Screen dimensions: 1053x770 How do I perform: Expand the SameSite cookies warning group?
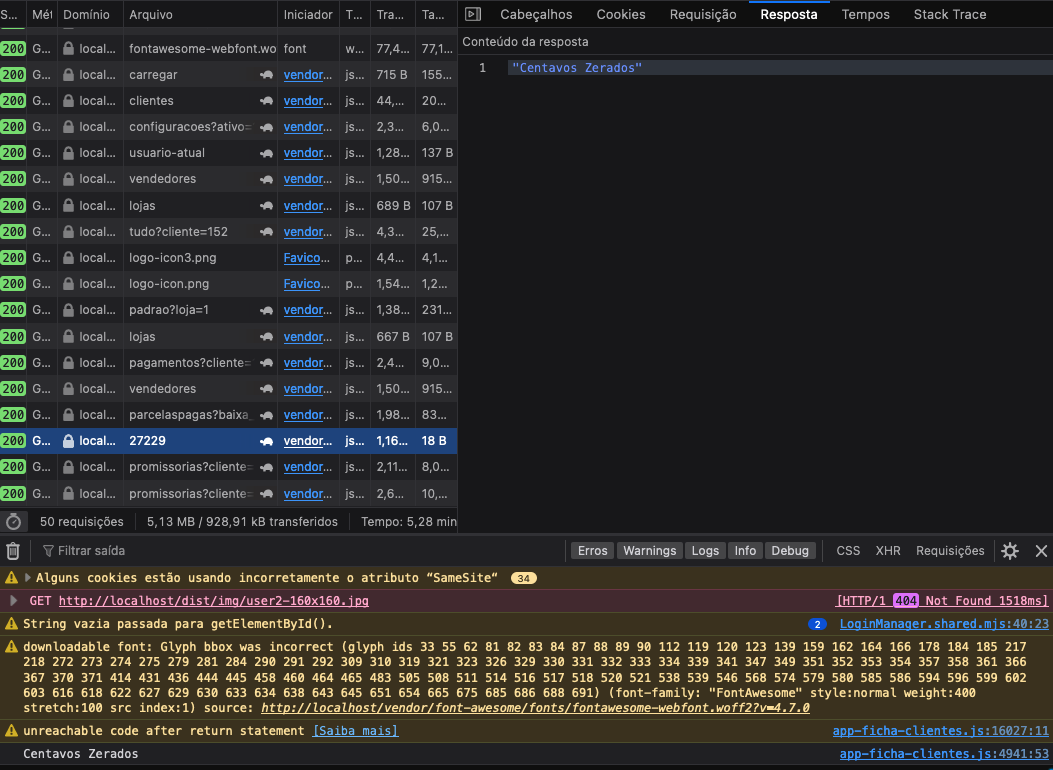[28, 578]
